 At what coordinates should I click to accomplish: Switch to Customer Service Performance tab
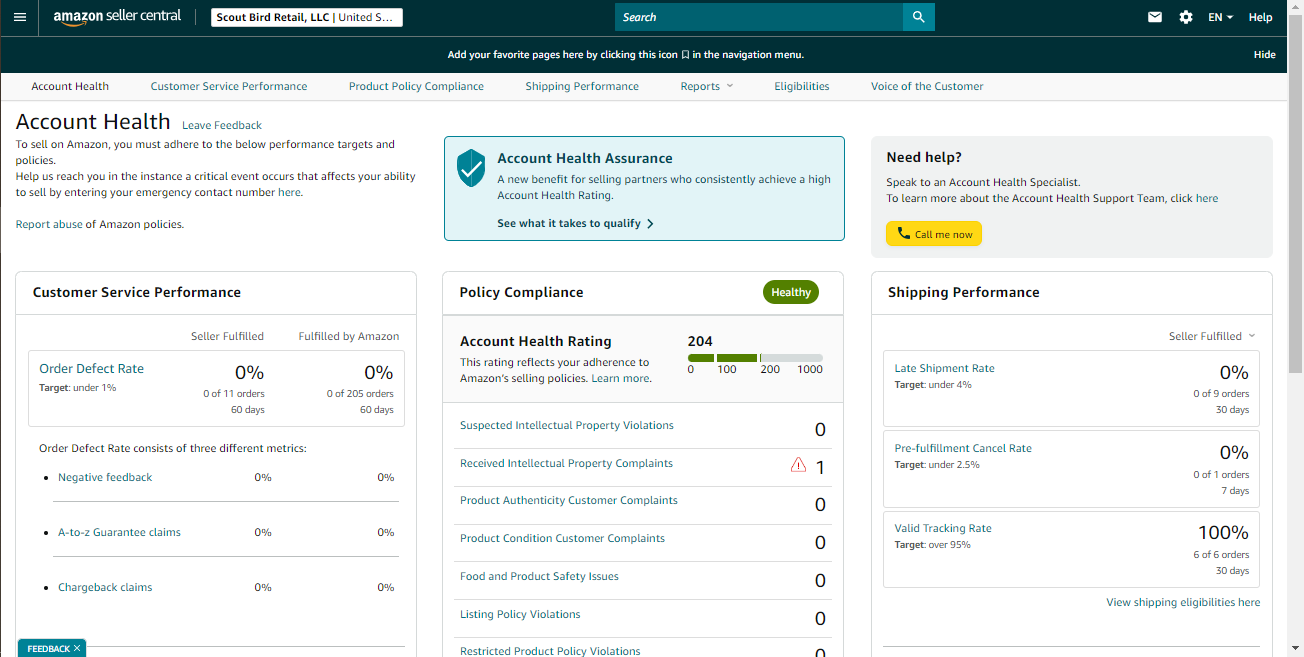click(x=229, y=86)
